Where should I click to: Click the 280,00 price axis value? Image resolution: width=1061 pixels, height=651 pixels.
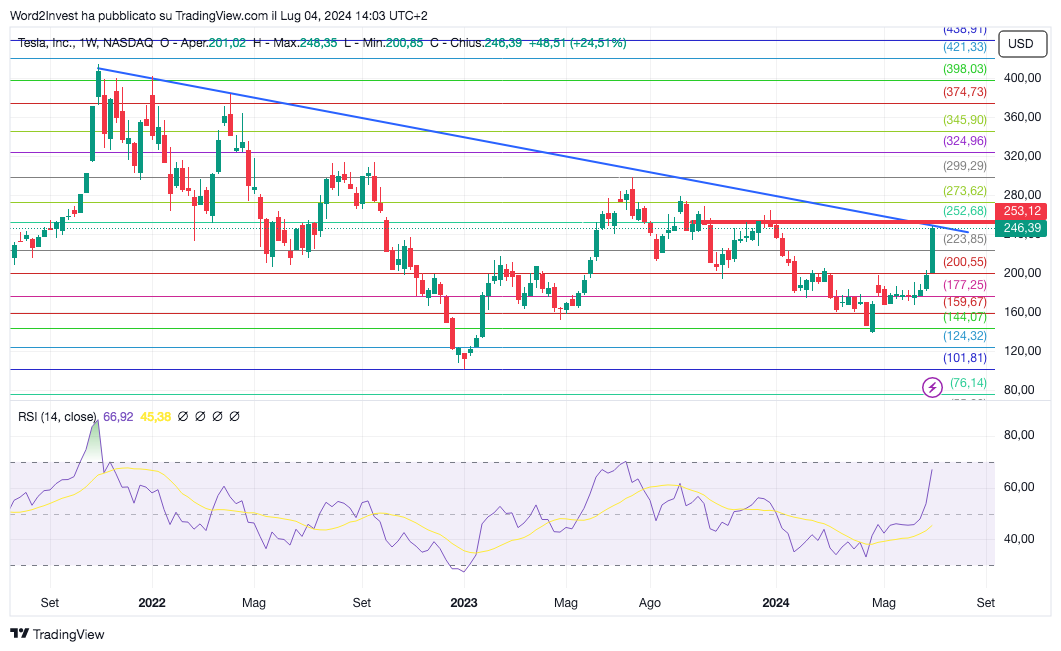(1022, 195)
